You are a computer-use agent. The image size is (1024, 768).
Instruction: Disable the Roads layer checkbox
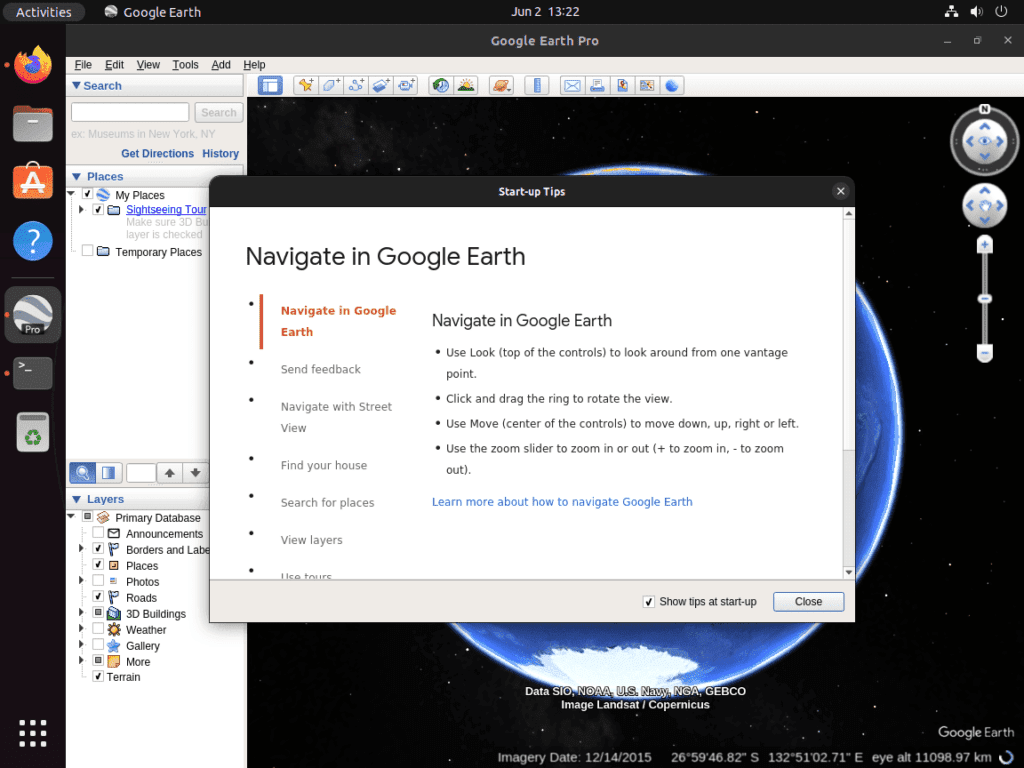pos(98,597)
